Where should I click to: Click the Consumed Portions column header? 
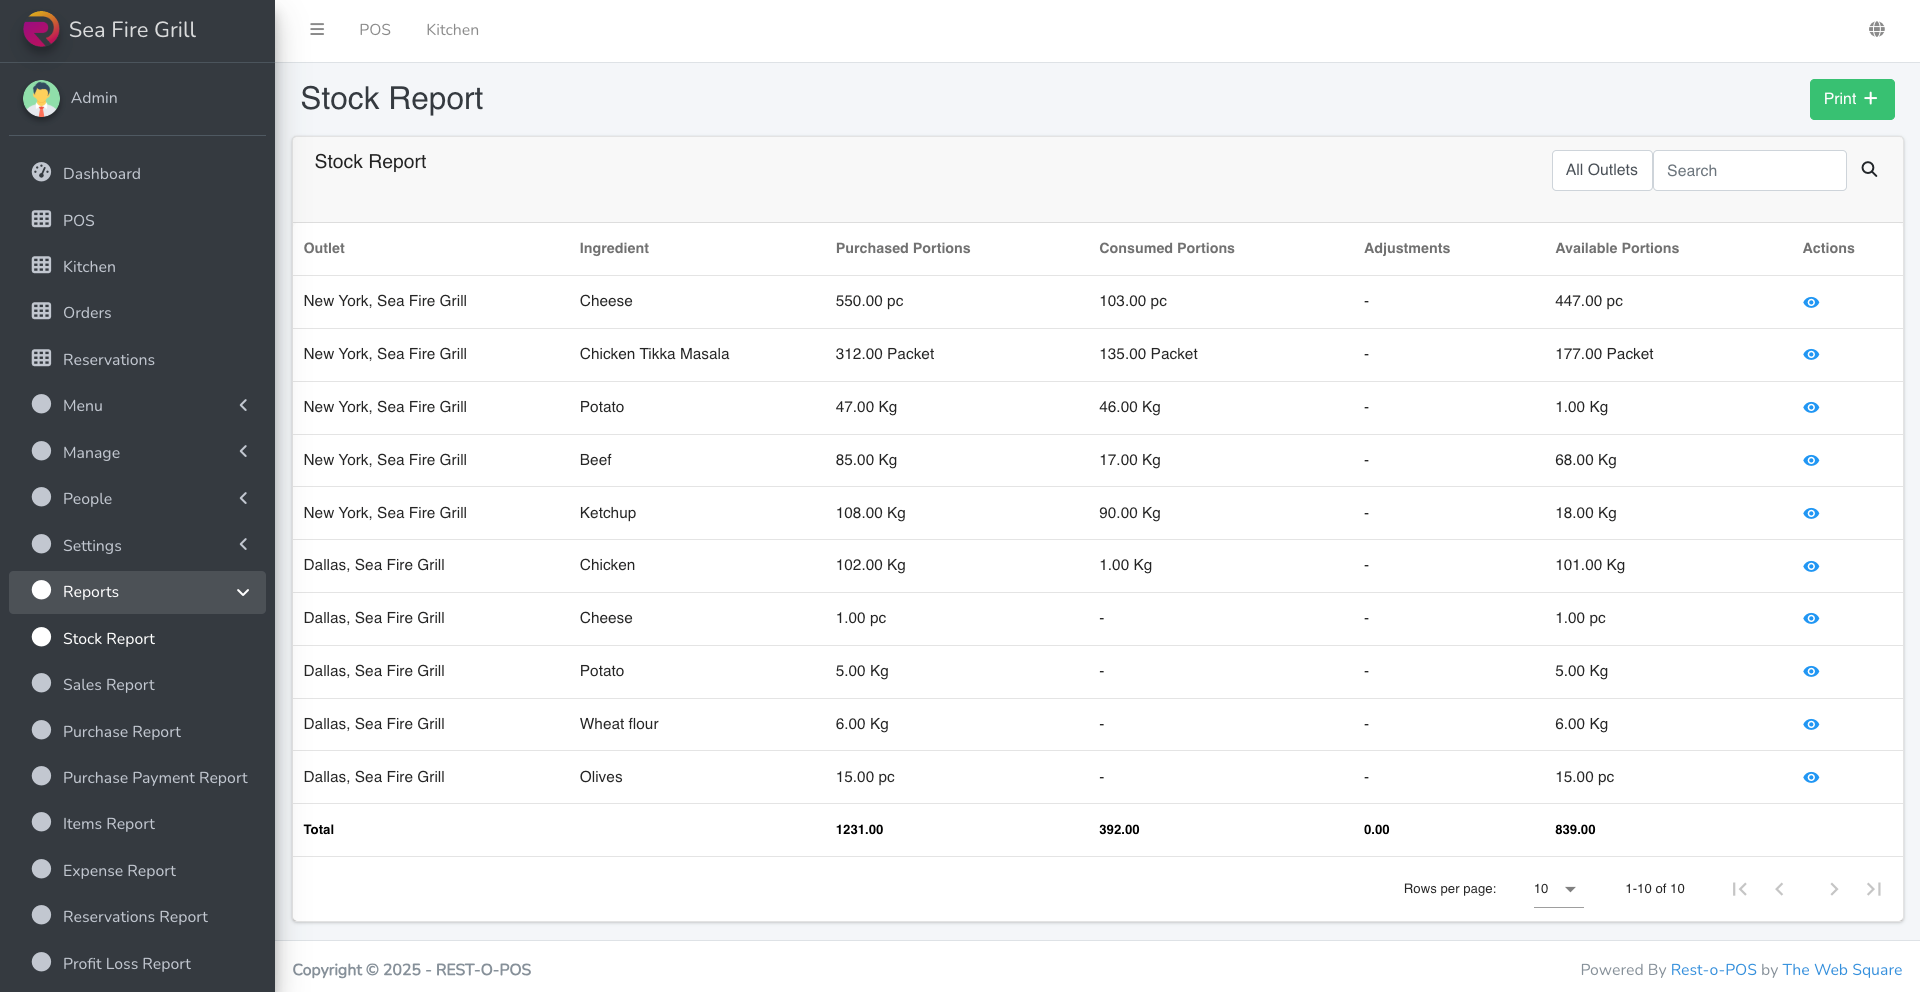(x=1166, y=248)
